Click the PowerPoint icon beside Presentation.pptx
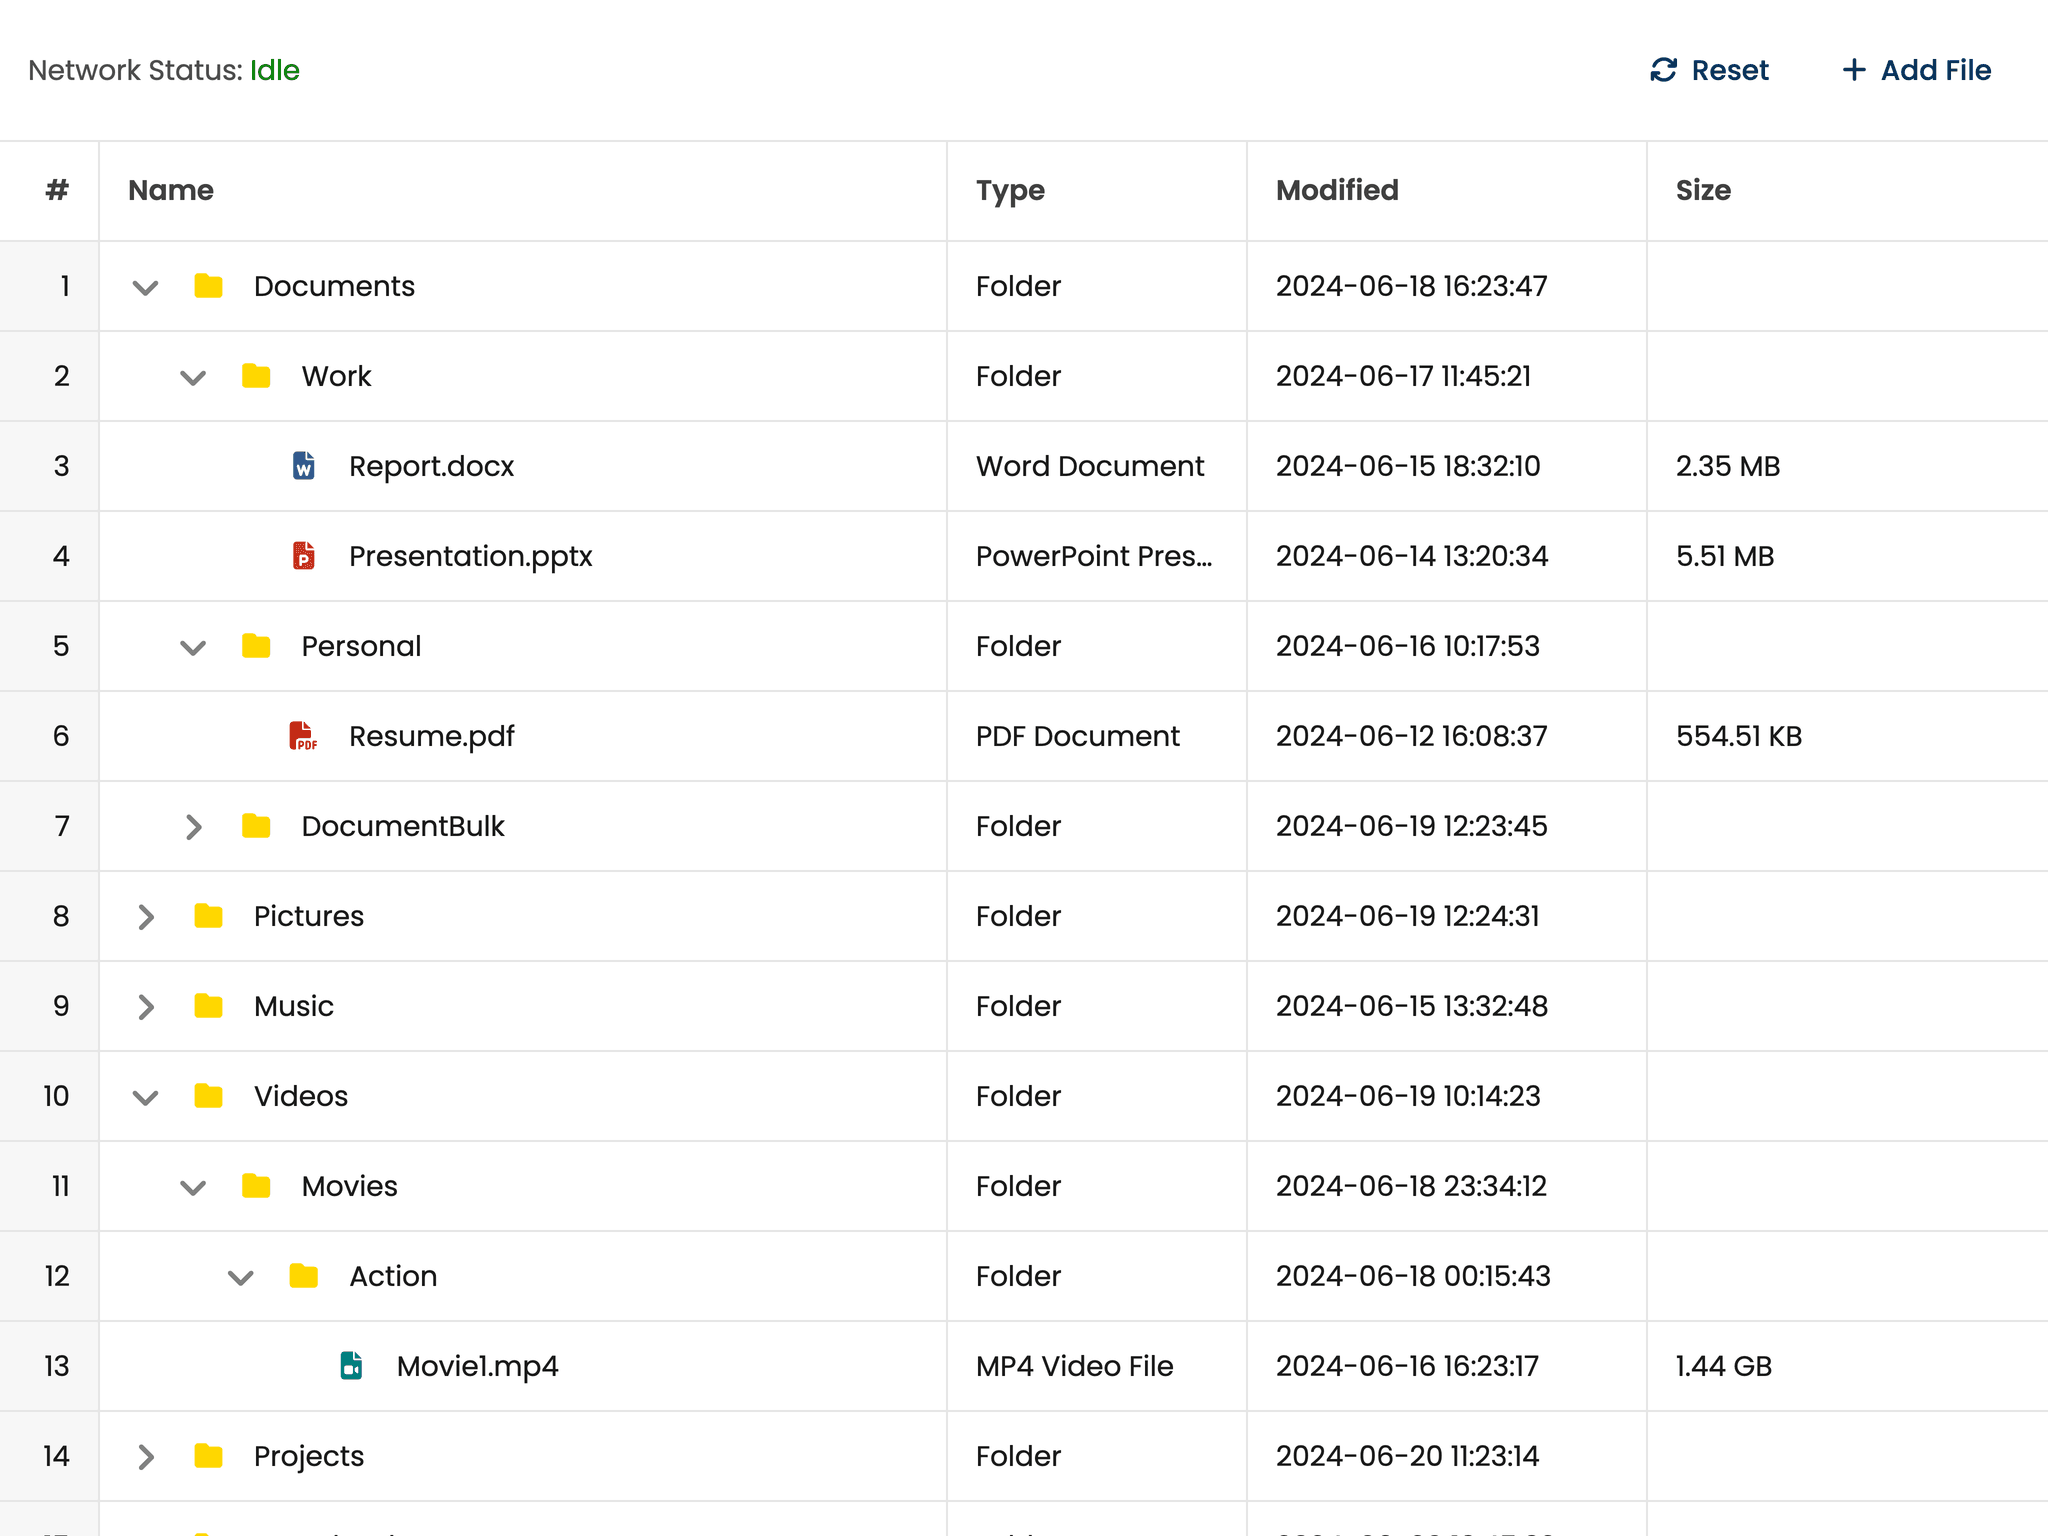Screen dimensions: 2048x1536 (x=304, y=556)
